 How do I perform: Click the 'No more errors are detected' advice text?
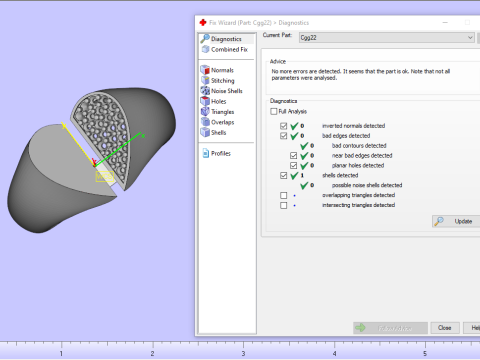(x=361, y=74)
